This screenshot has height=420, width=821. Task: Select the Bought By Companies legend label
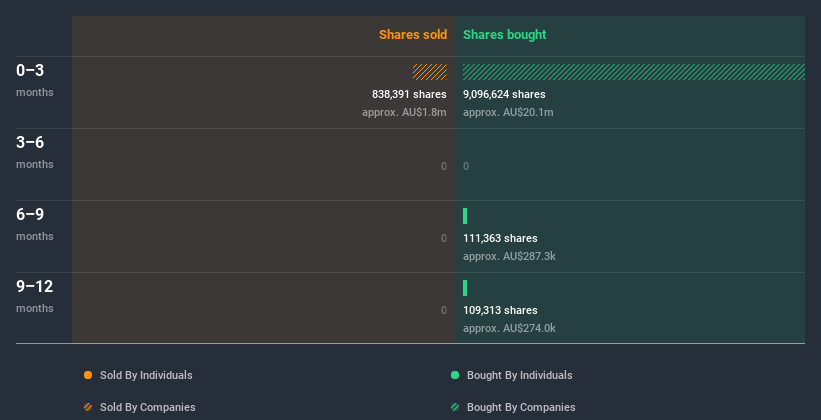click(x=521, y=407)
